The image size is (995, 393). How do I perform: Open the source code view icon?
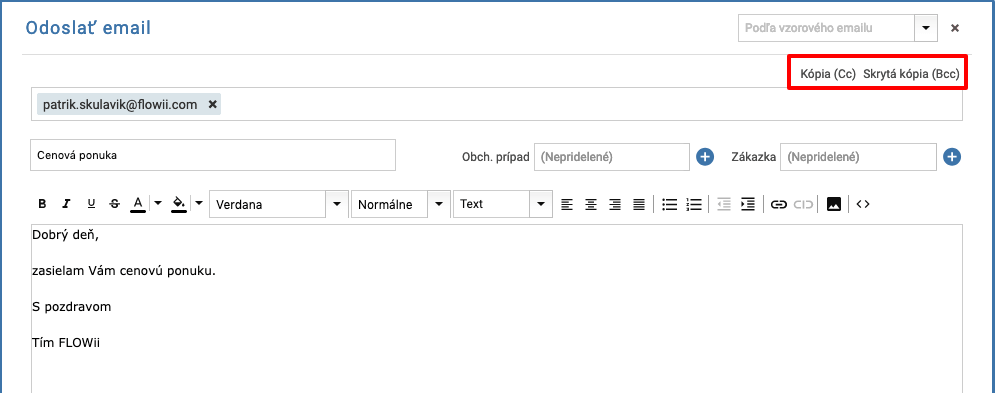coord(862,204)
